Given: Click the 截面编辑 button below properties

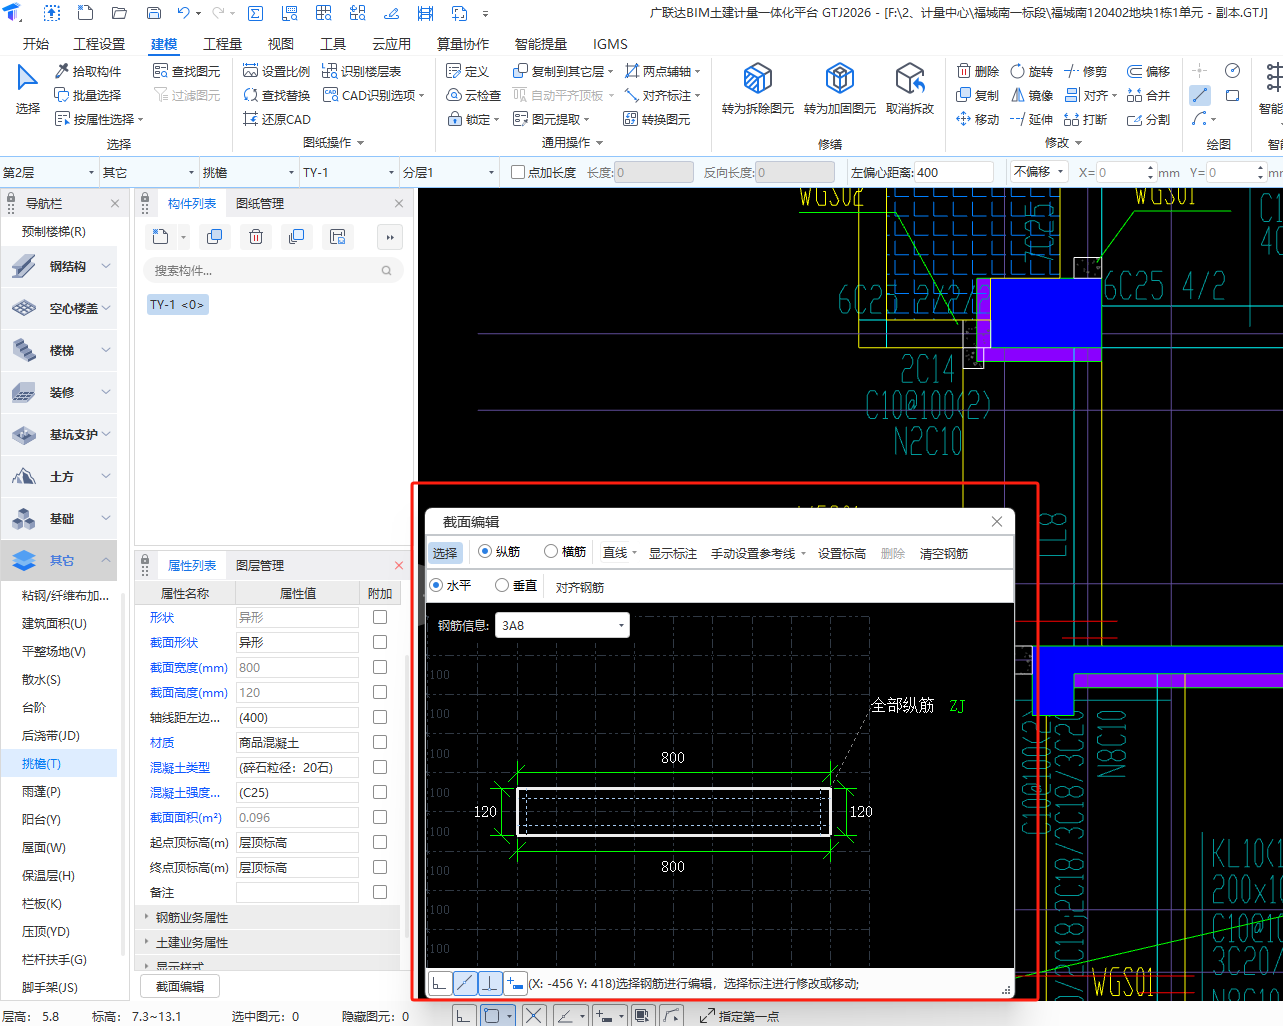Looking at the screenshot, I should tap(180, 986).
